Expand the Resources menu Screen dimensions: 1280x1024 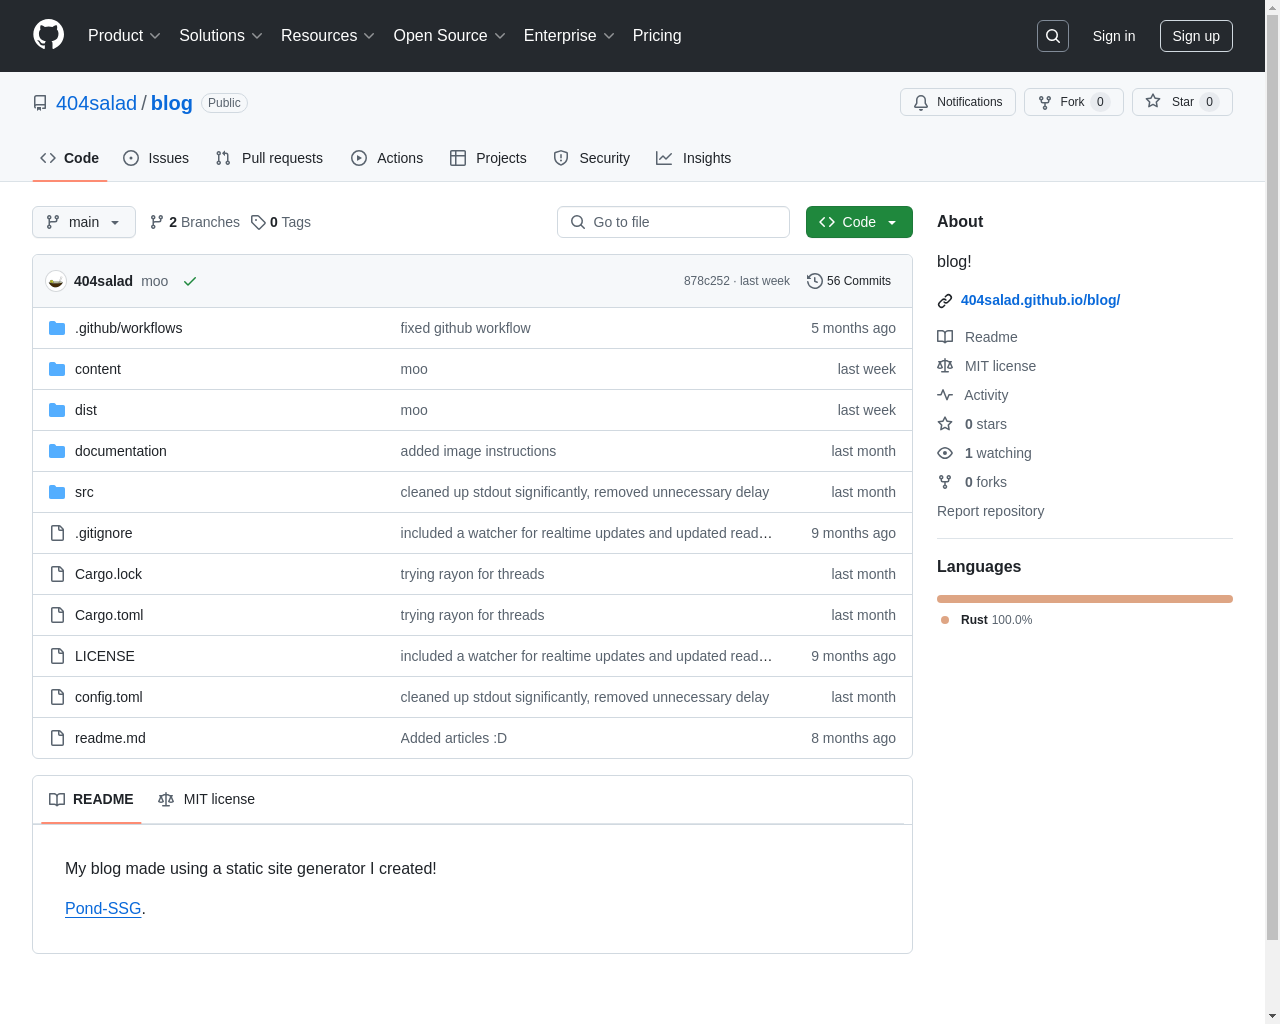(x=328, y=36)
